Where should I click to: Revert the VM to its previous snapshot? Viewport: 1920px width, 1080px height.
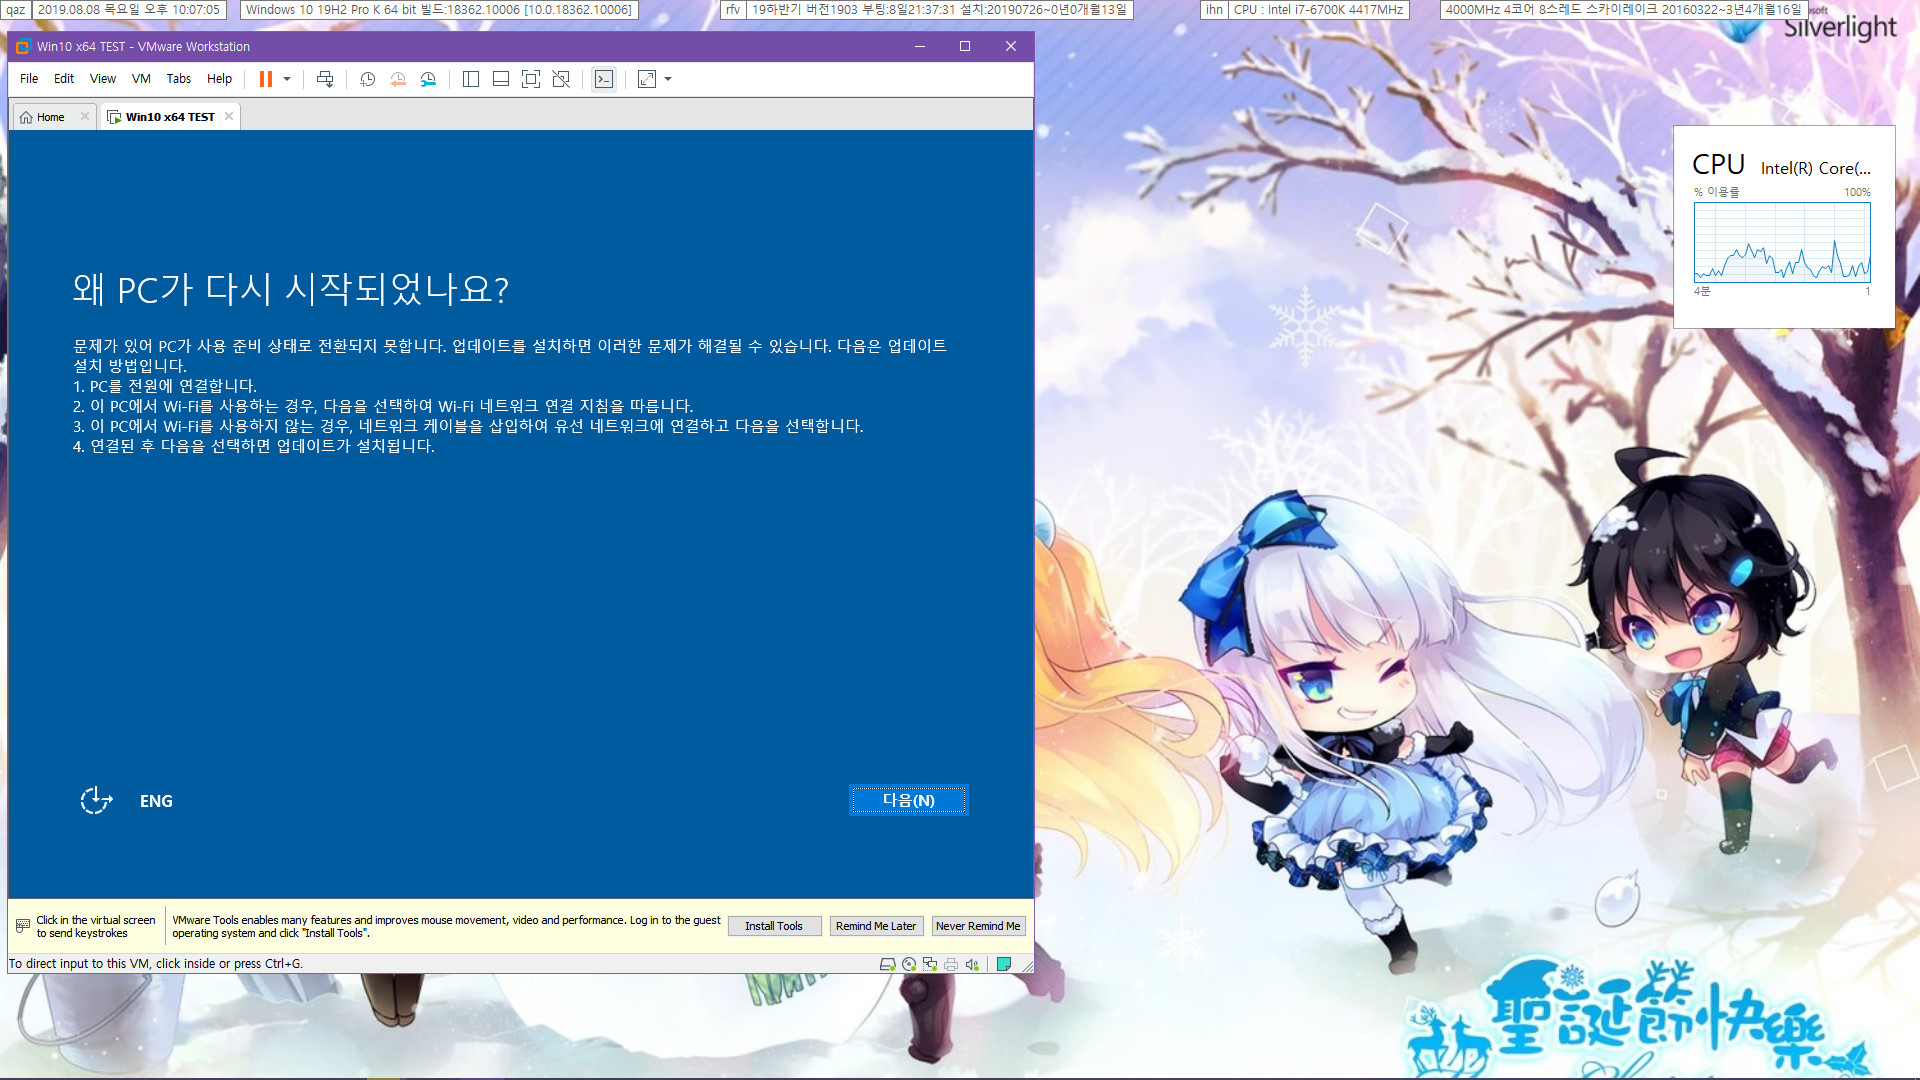(x=398, y=79)
